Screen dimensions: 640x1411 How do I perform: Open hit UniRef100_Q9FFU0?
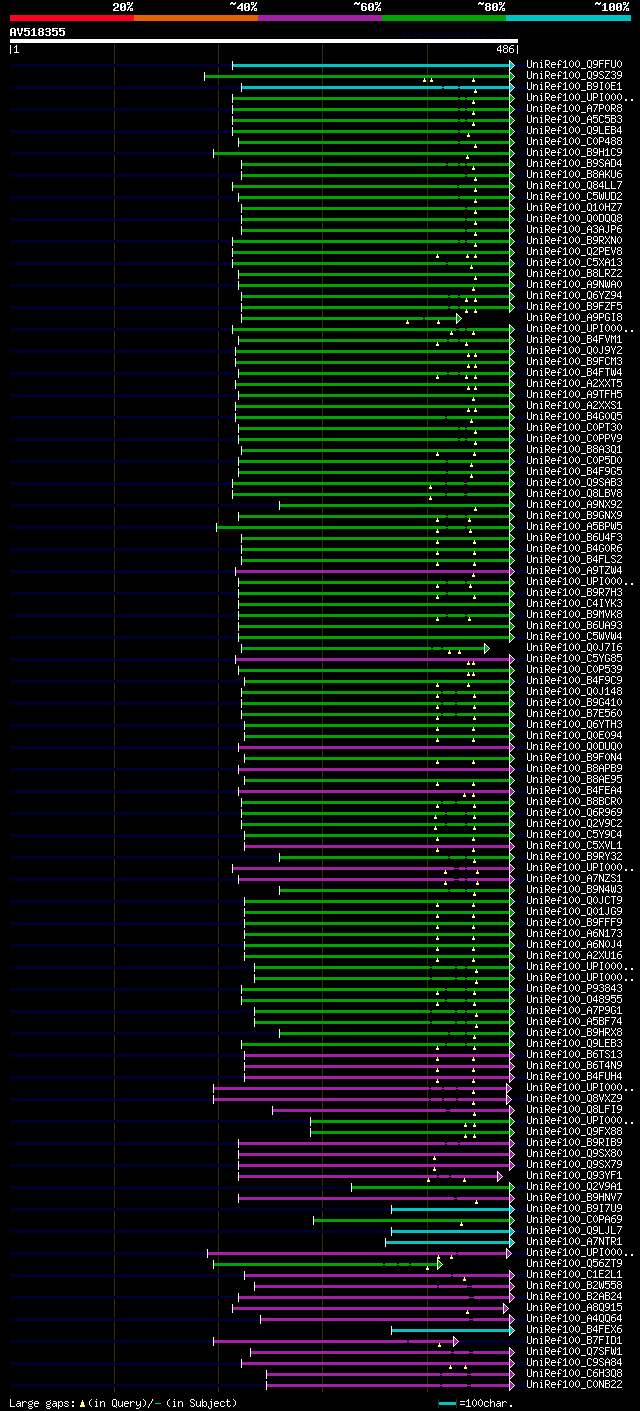coord(574,65)
